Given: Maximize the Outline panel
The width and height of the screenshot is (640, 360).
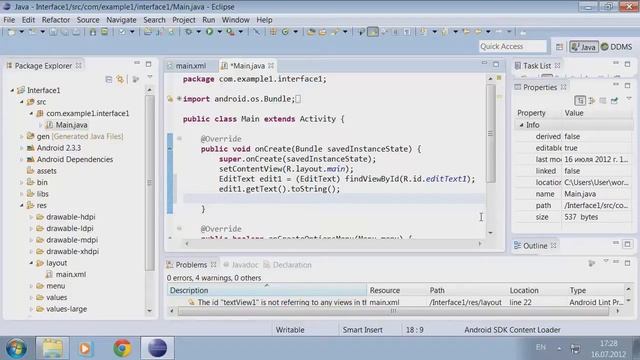Looking at the screenshot, I should click(x=627, y=244).
